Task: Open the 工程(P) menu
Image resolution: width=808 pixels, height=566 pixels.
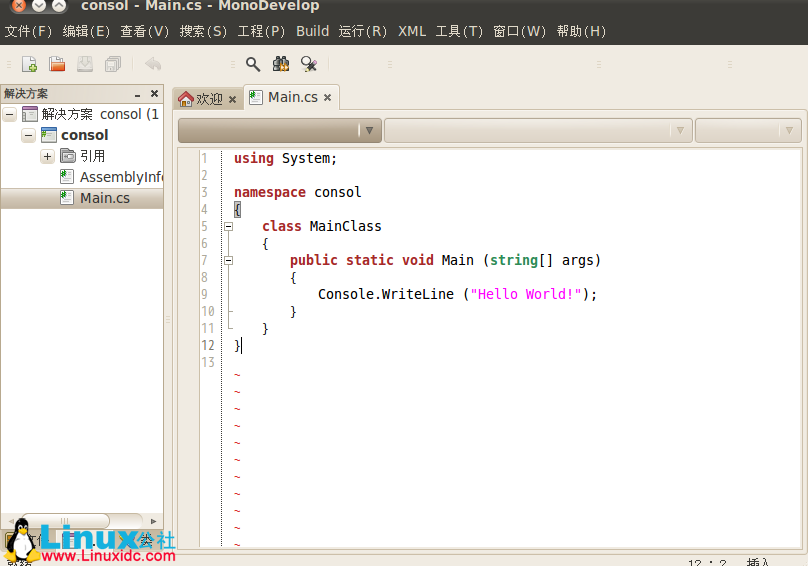Action: coord(261,31)
